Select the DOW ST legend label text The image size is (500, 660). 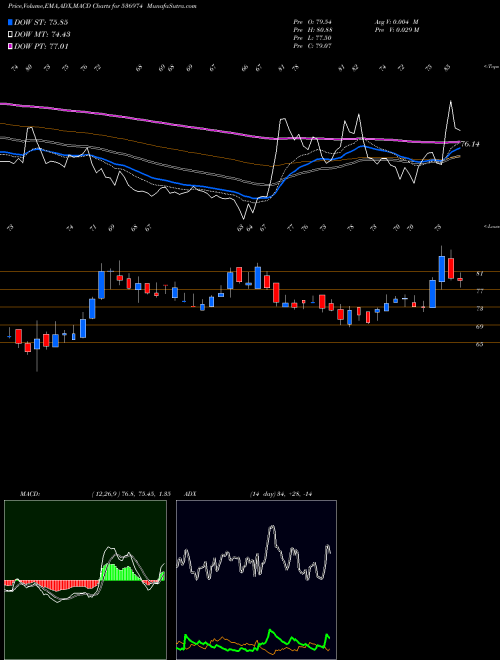click(41, 22)
